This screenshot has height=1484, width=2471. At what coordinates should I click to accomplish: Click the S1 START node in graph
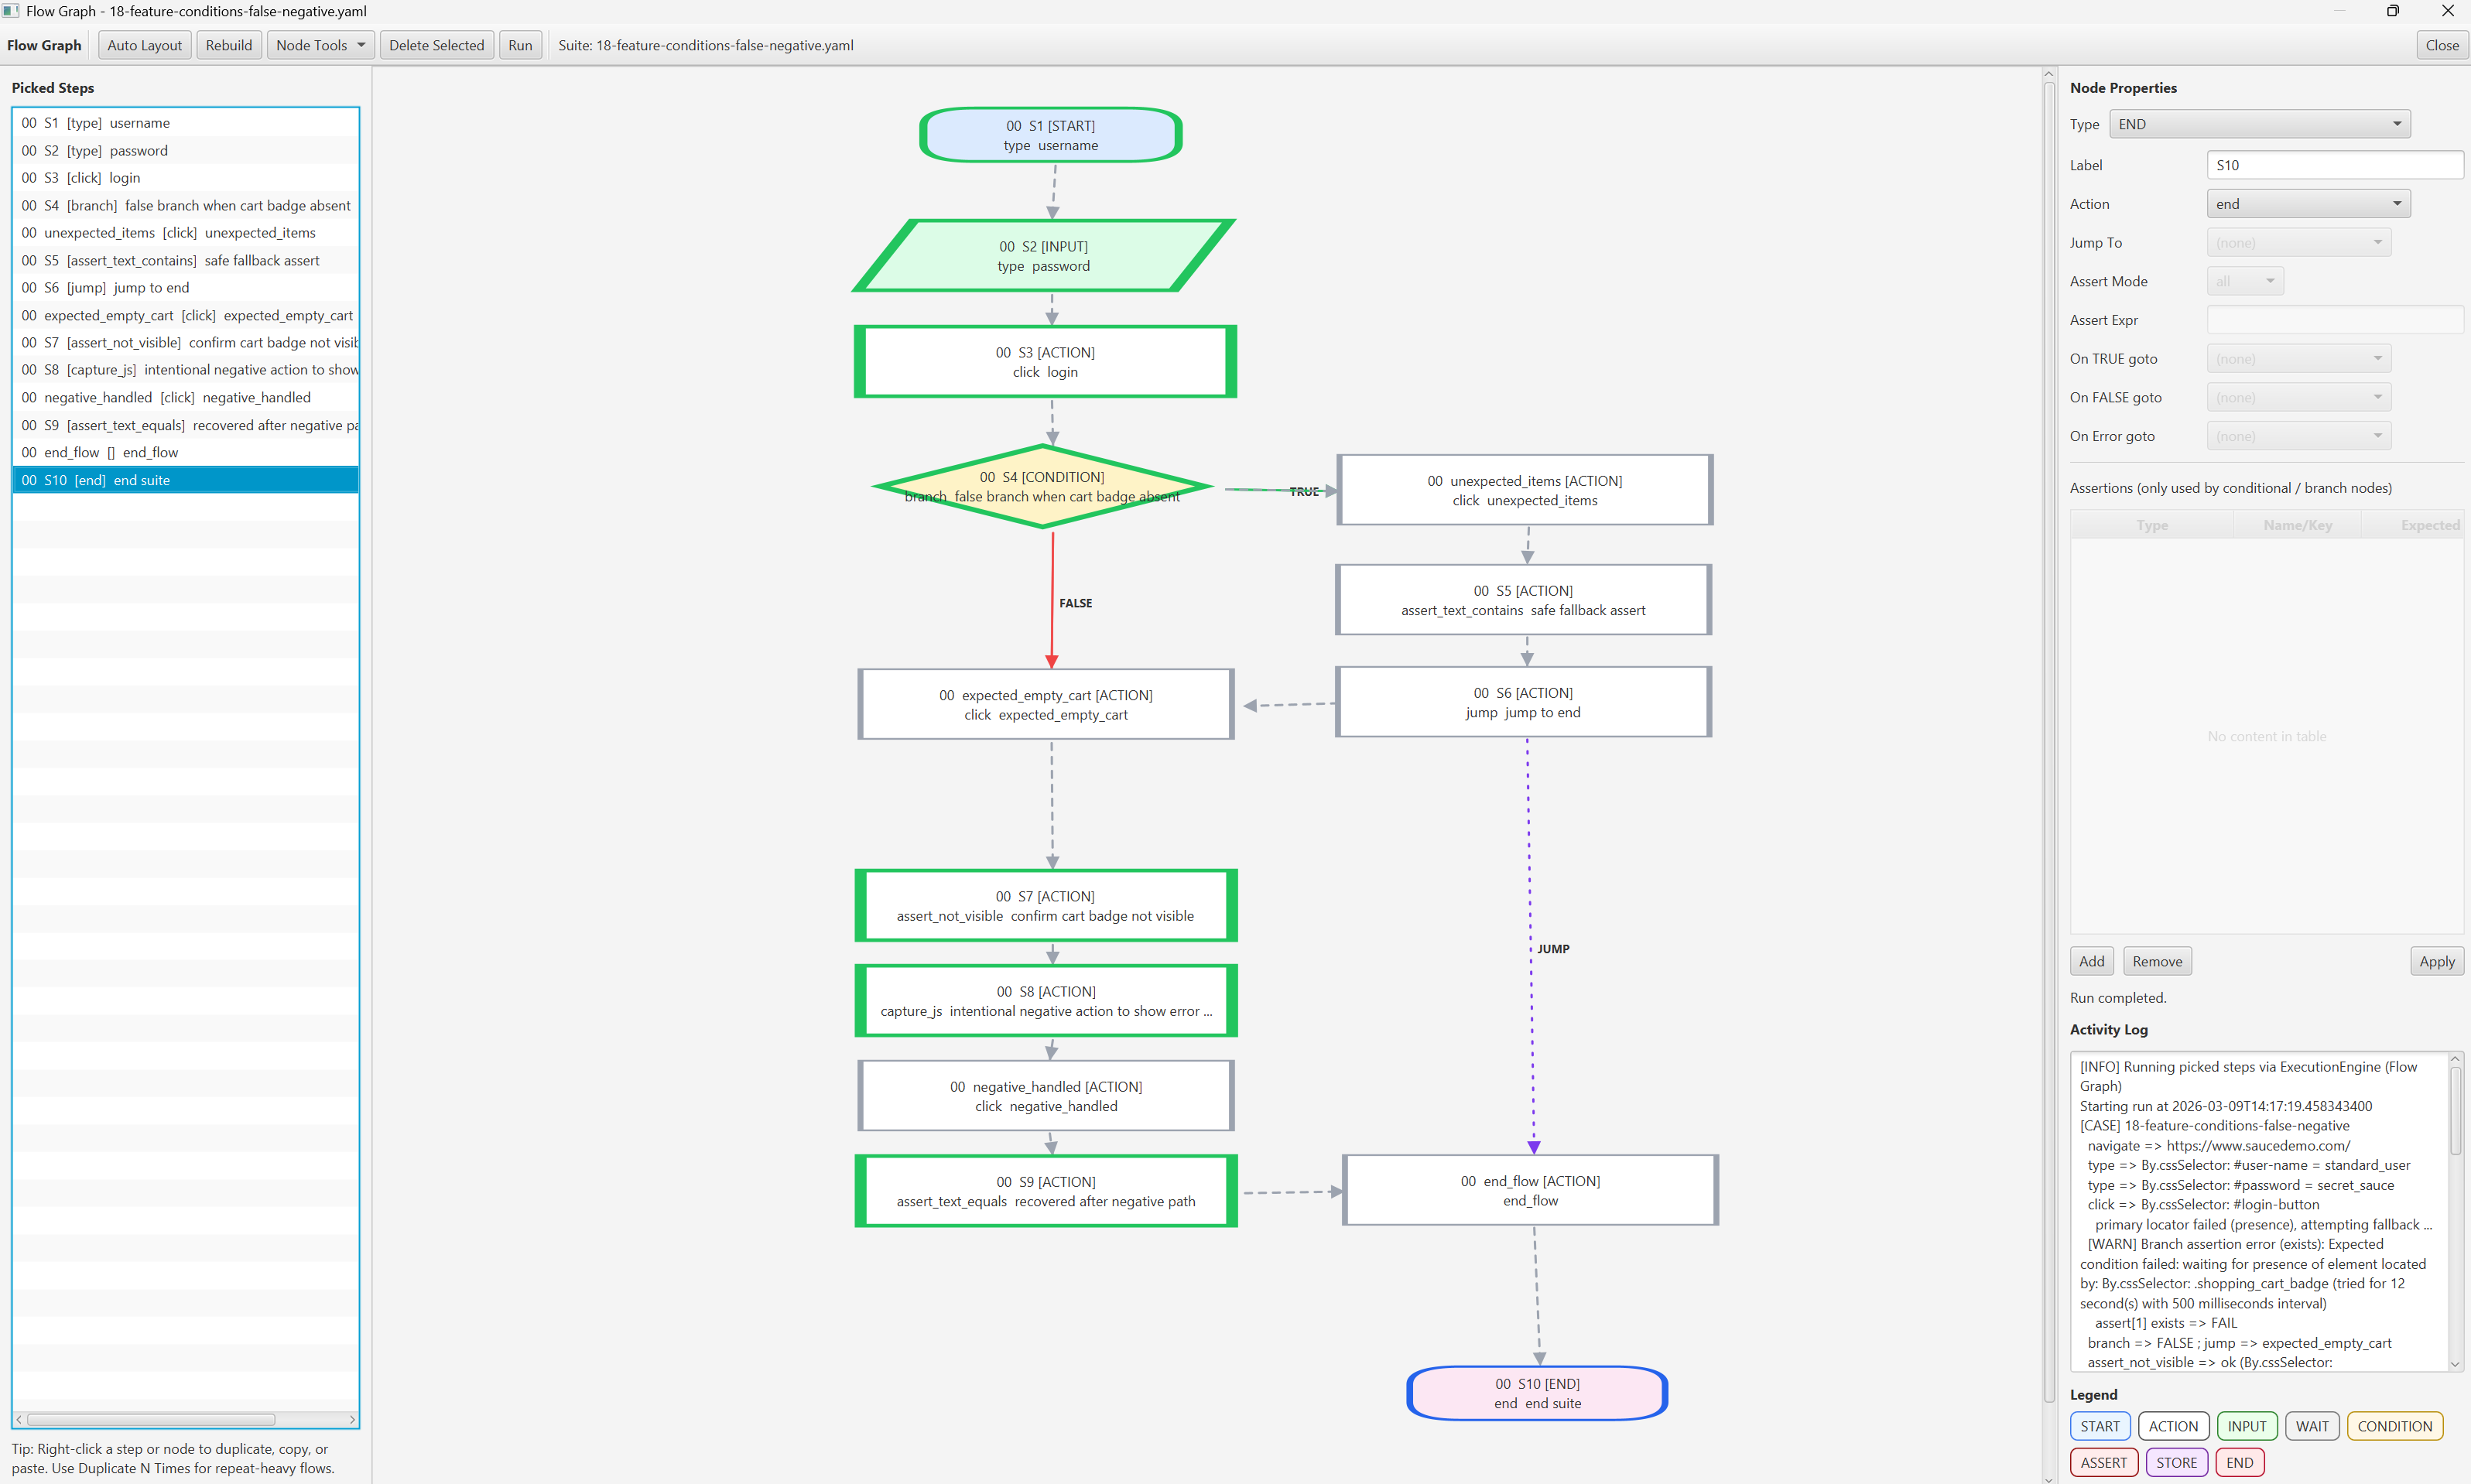pyautogui.click(x=1050, y=135)
